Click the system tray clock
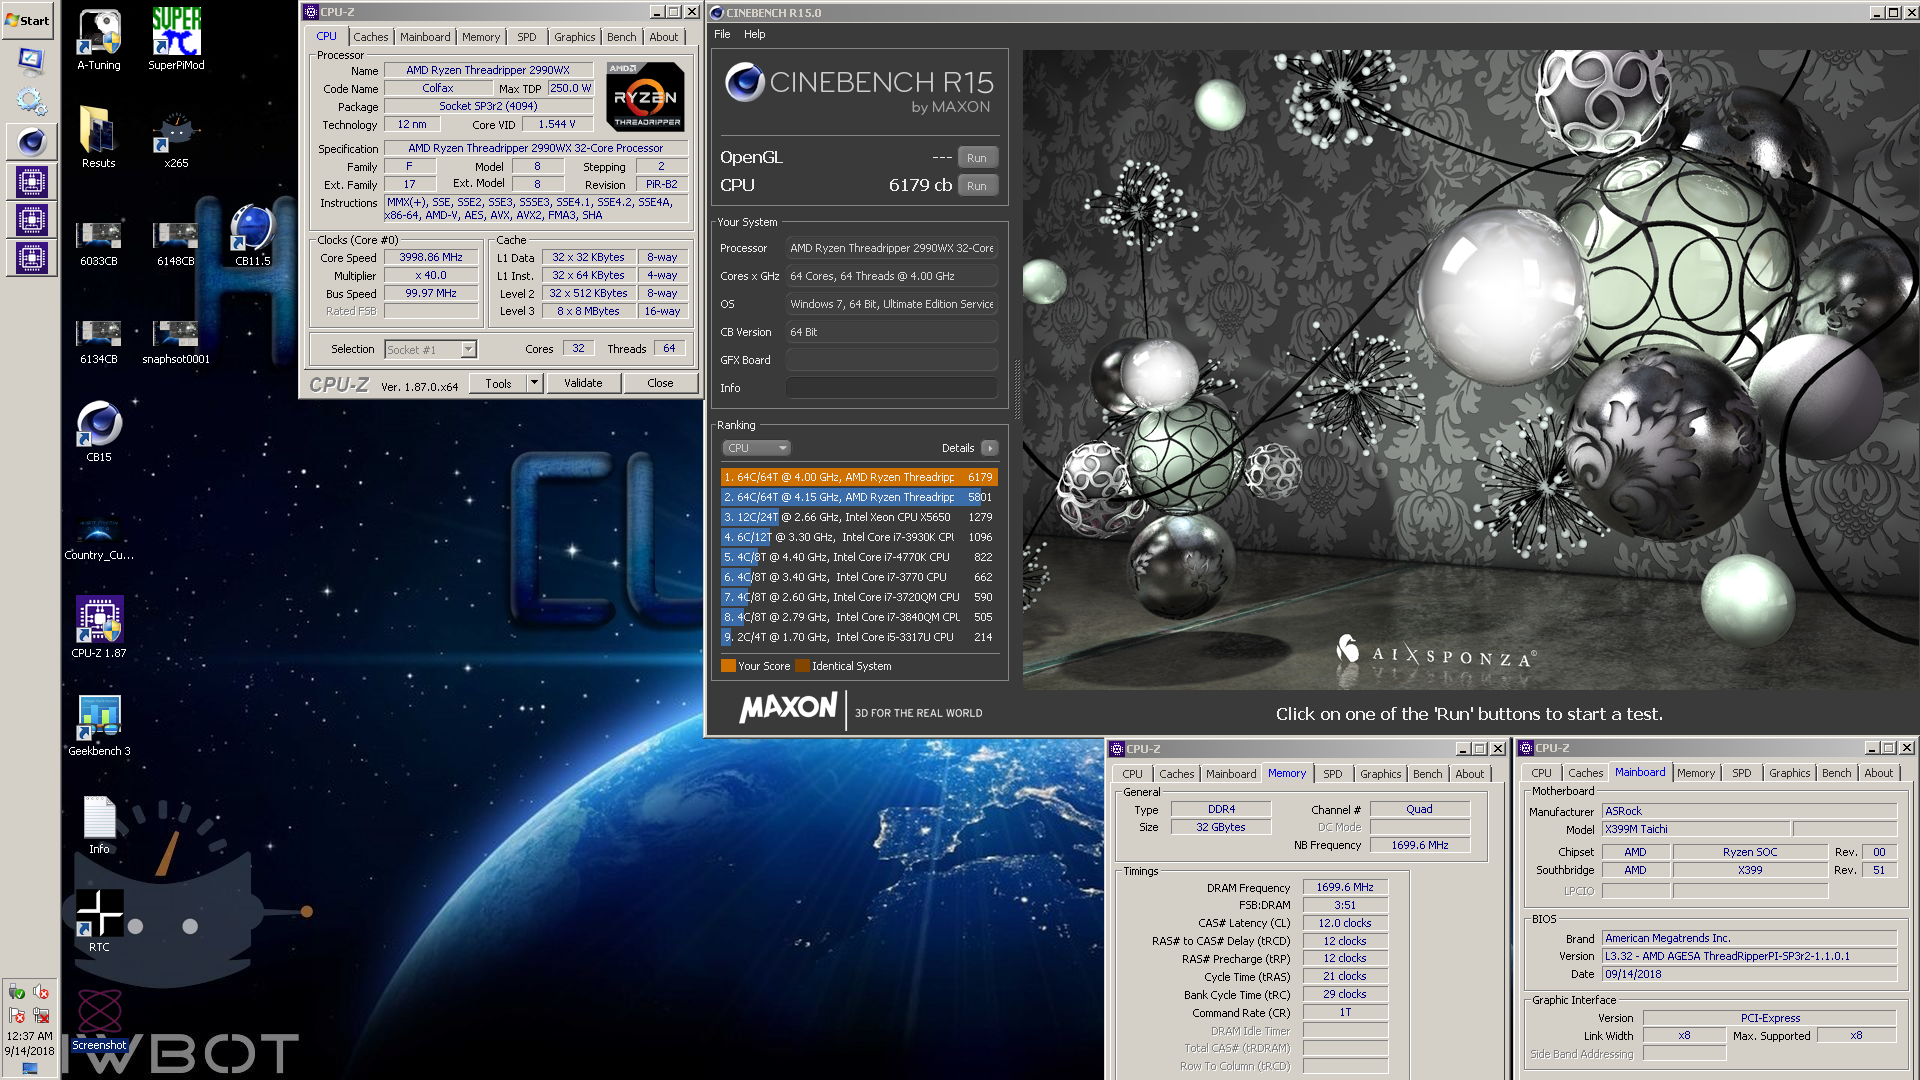 pos(29,1043)
